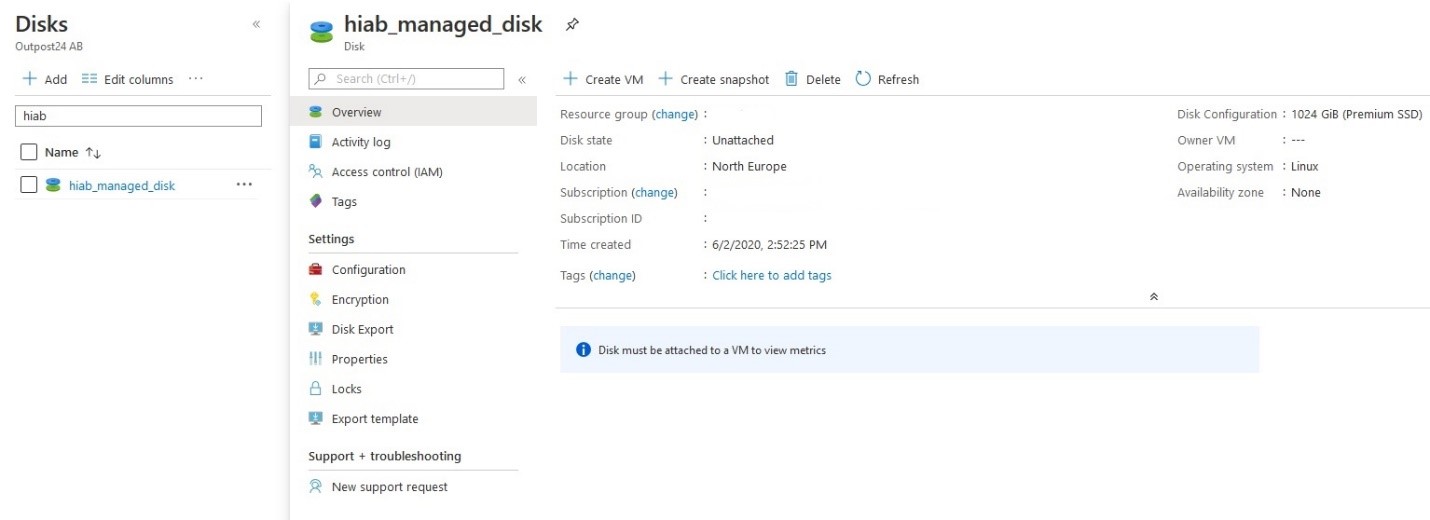Open the ellipsis menu for hiab_managed_disk row

(244, 185)
